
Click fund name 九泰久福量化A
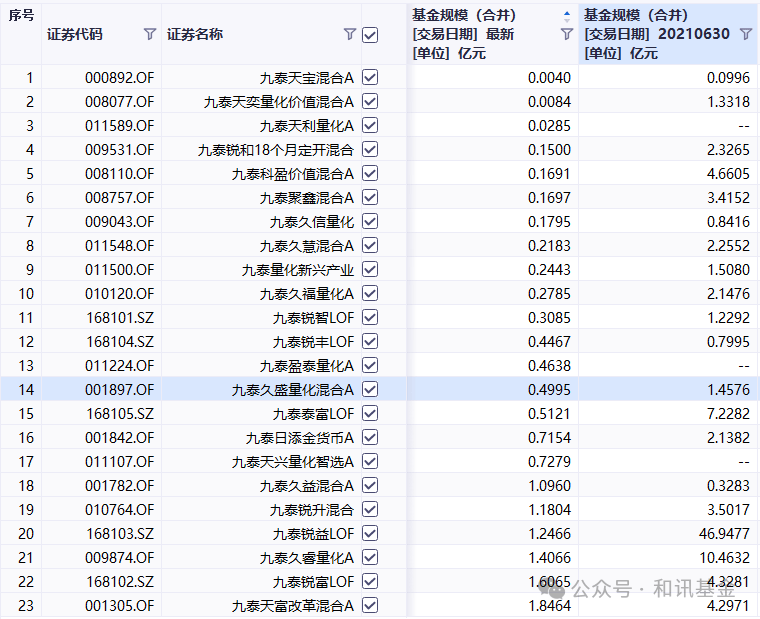307,294
